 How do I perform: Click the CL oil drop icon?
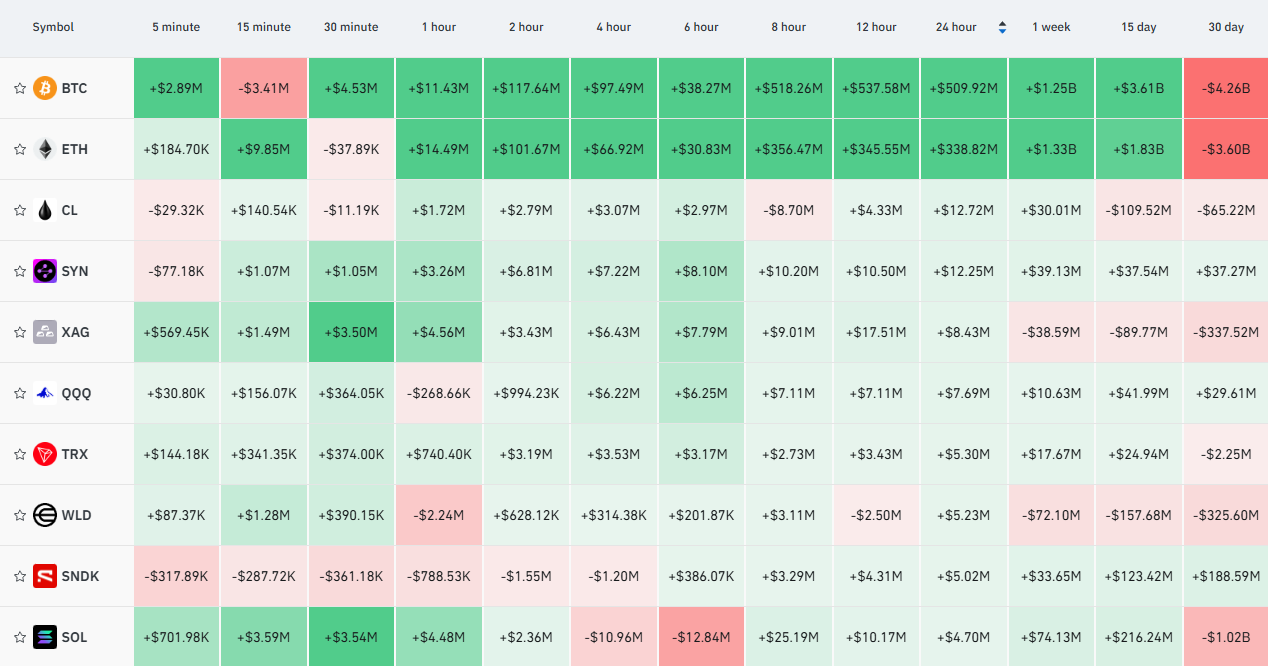coord(45,210)
